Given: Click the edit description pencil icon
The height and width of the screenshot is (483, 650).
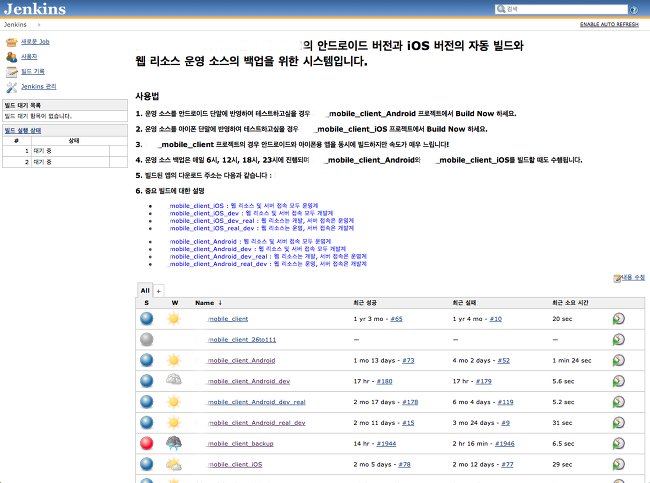Looking at the screenshot, I should (617, 278).
